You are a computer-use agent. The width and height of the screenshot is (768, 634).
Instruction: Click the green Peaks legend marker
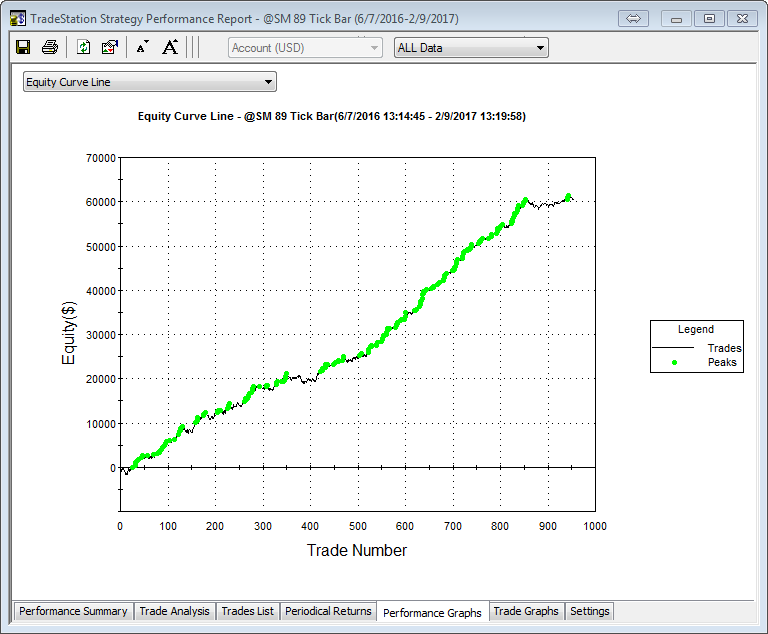(674, 362)
